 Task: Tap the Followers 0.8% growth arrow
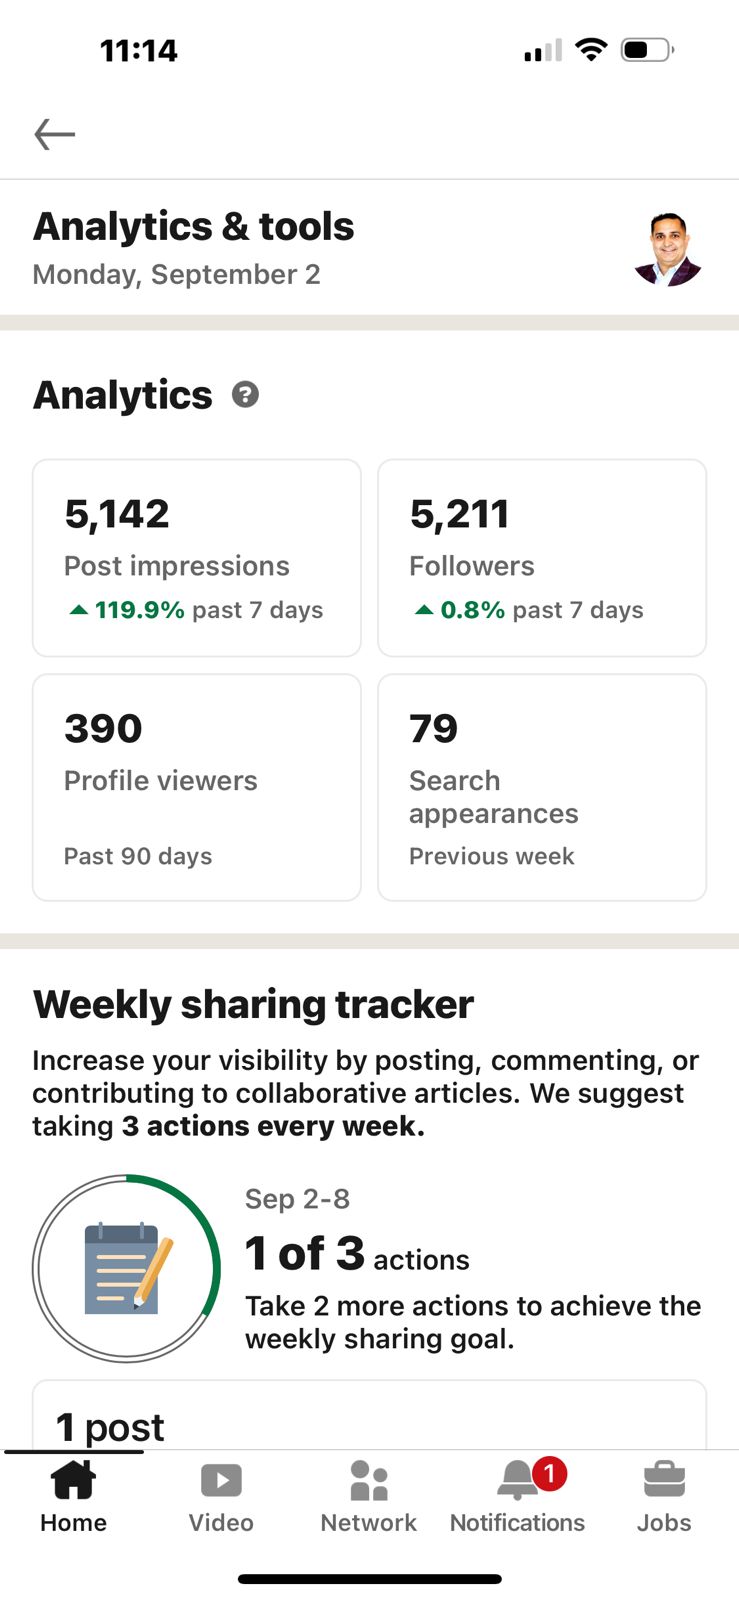424,610
